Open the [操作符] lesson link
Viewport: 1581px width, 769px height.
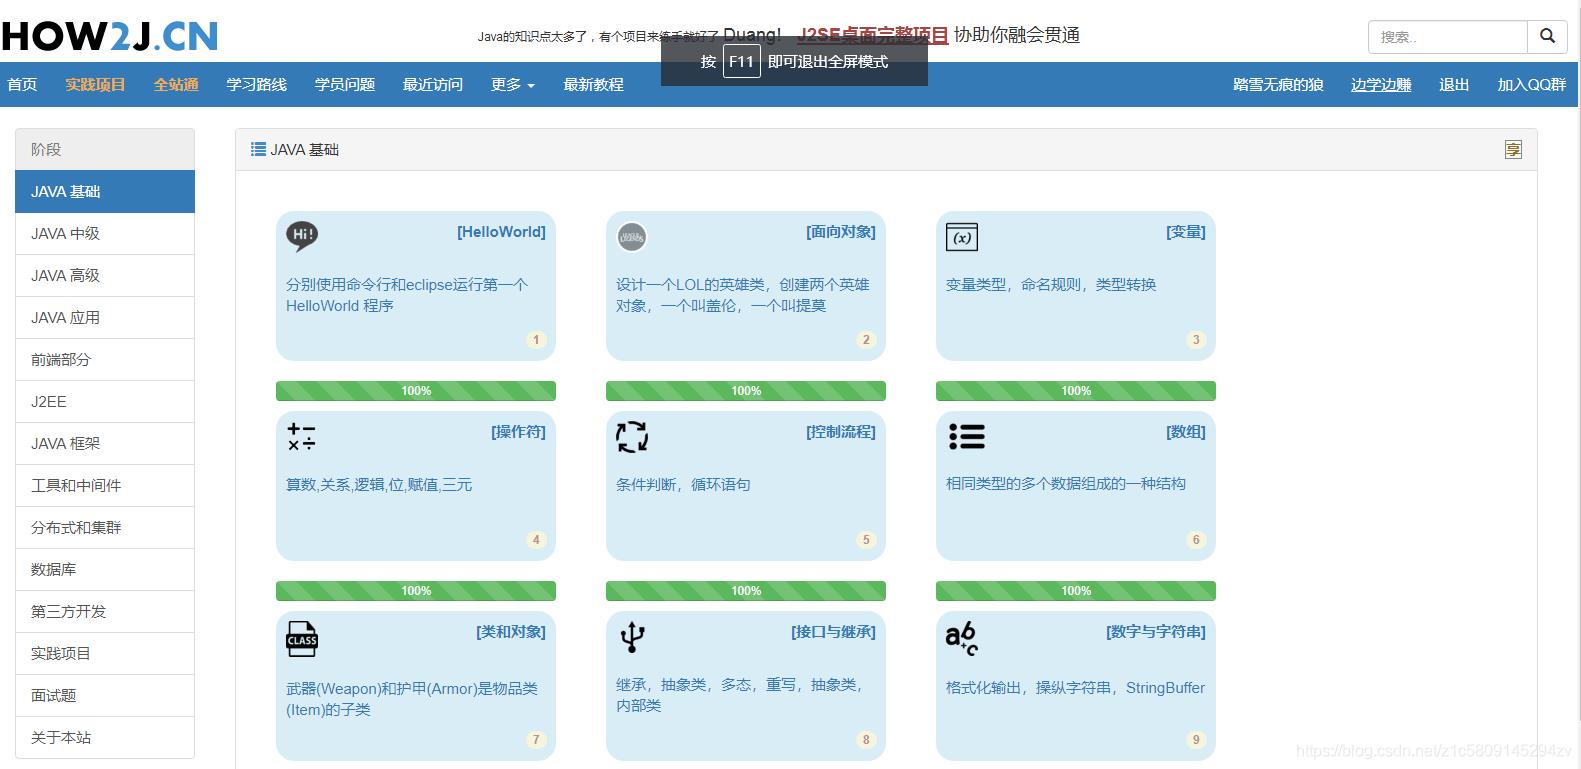[x=518, y=432]
